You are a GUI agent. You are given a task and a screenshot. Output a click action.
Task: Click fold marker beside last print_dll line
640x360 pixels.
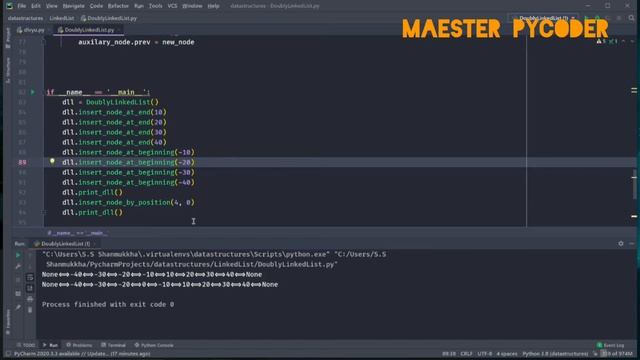tap(44, 212)
